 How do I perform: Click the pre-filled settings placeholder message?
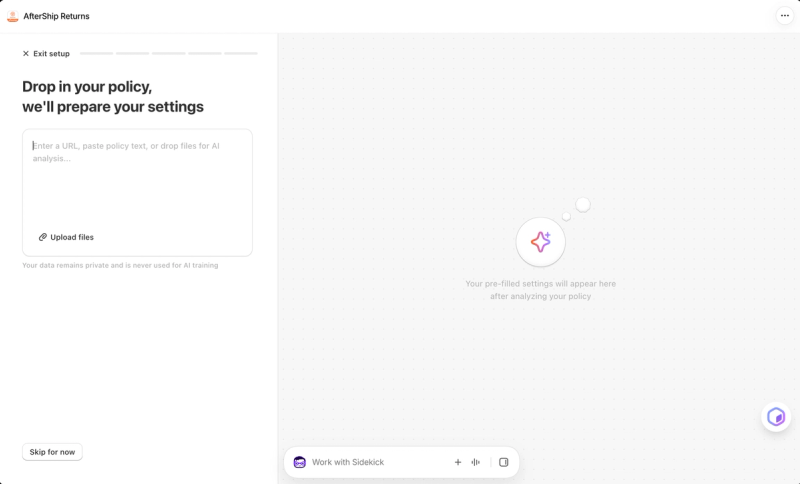(x=540, y=290)
